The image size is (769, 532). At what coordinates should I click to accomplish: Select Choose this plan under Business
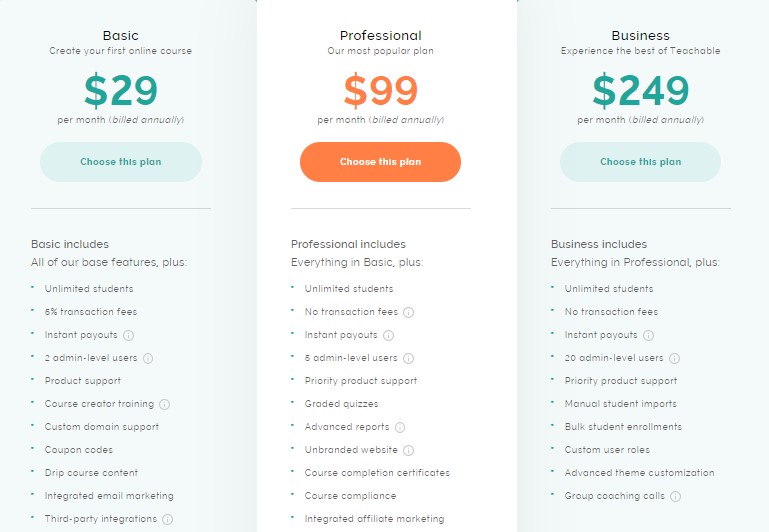[641, 162]
